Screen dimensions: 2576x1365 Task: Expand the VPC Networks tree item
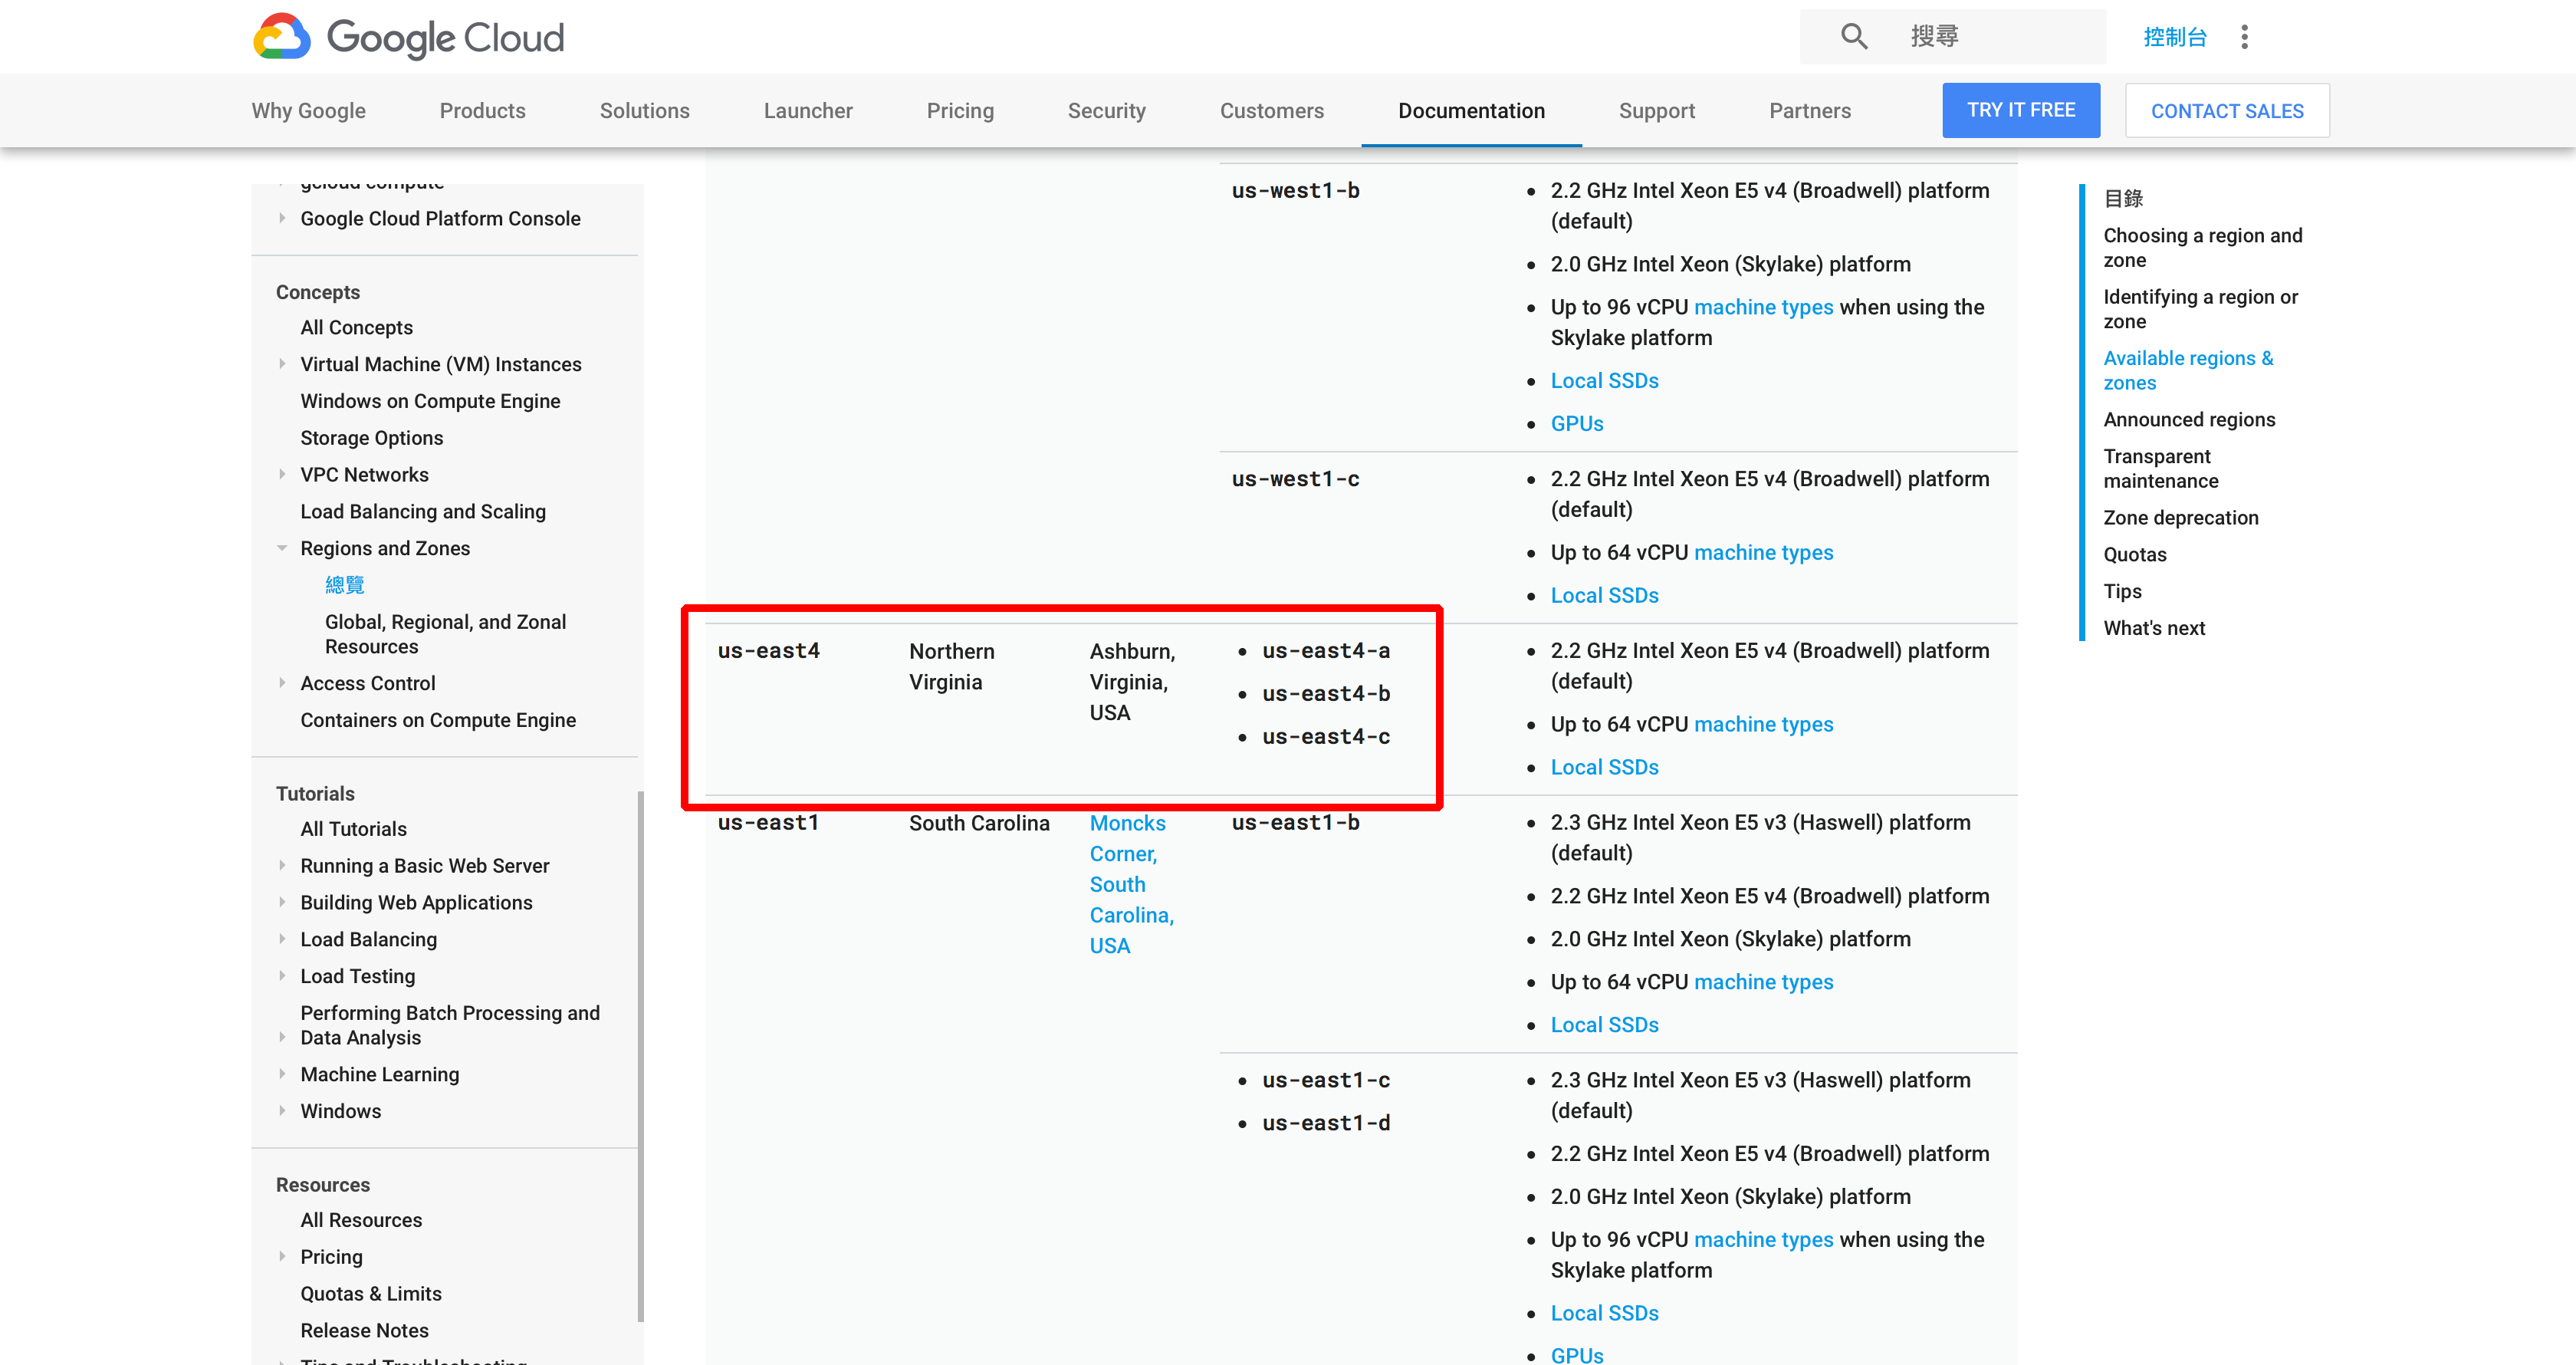tap(282, 474)
